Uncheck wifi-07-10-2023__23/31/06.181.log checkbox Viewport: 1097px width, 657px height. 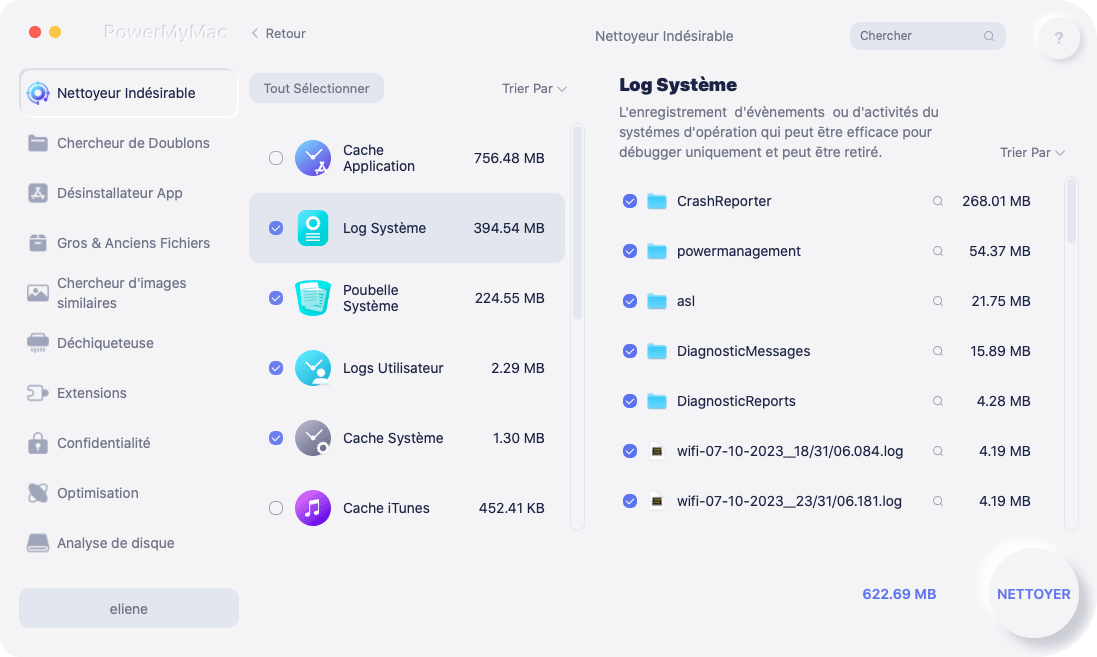[630, 502]
